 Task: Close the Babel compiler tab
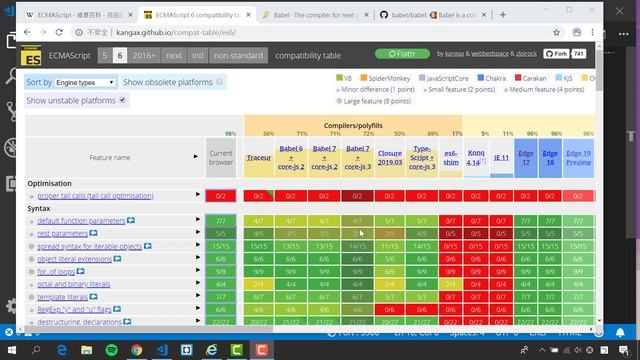tap(366, 15)
